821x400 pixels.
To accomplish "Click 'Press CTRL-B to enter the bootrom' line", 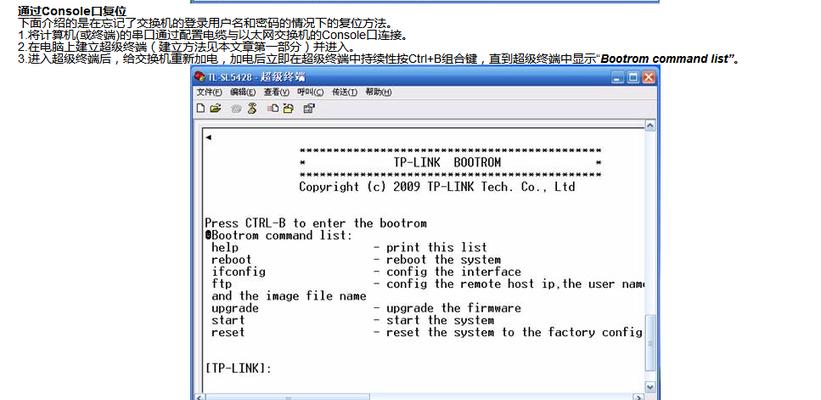I will point(316,224).
